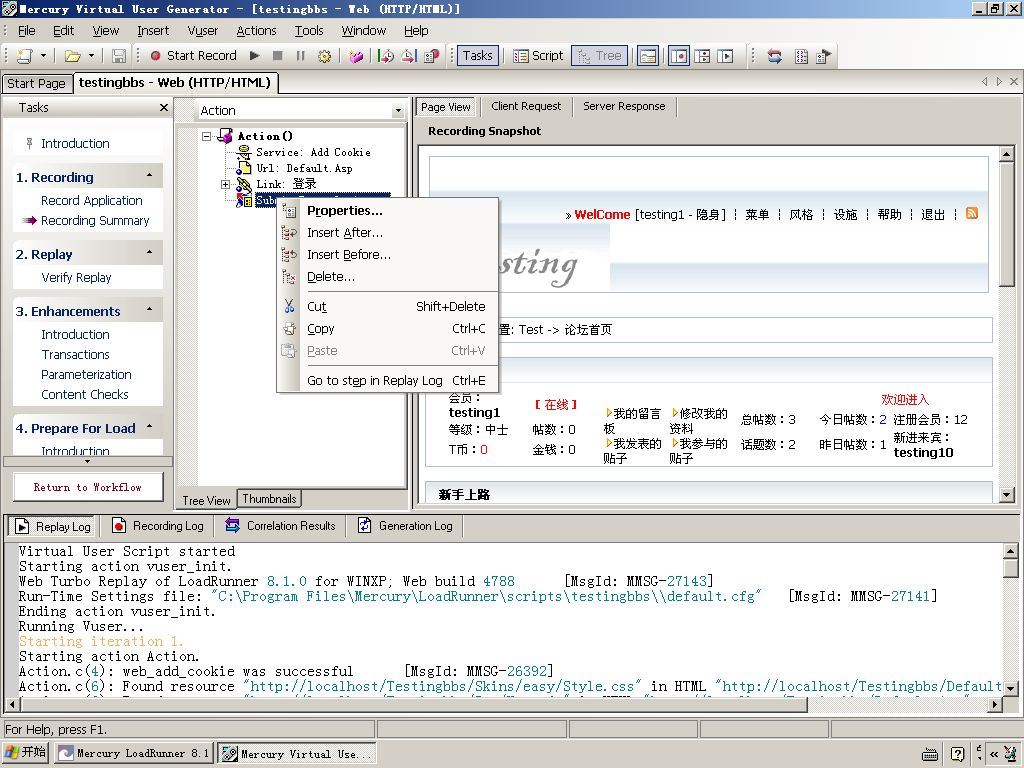Switch to Mercury LoadRunner 8.1 taskbar item
This screenshot has height=768, width=1024.
tap(134, 753)
